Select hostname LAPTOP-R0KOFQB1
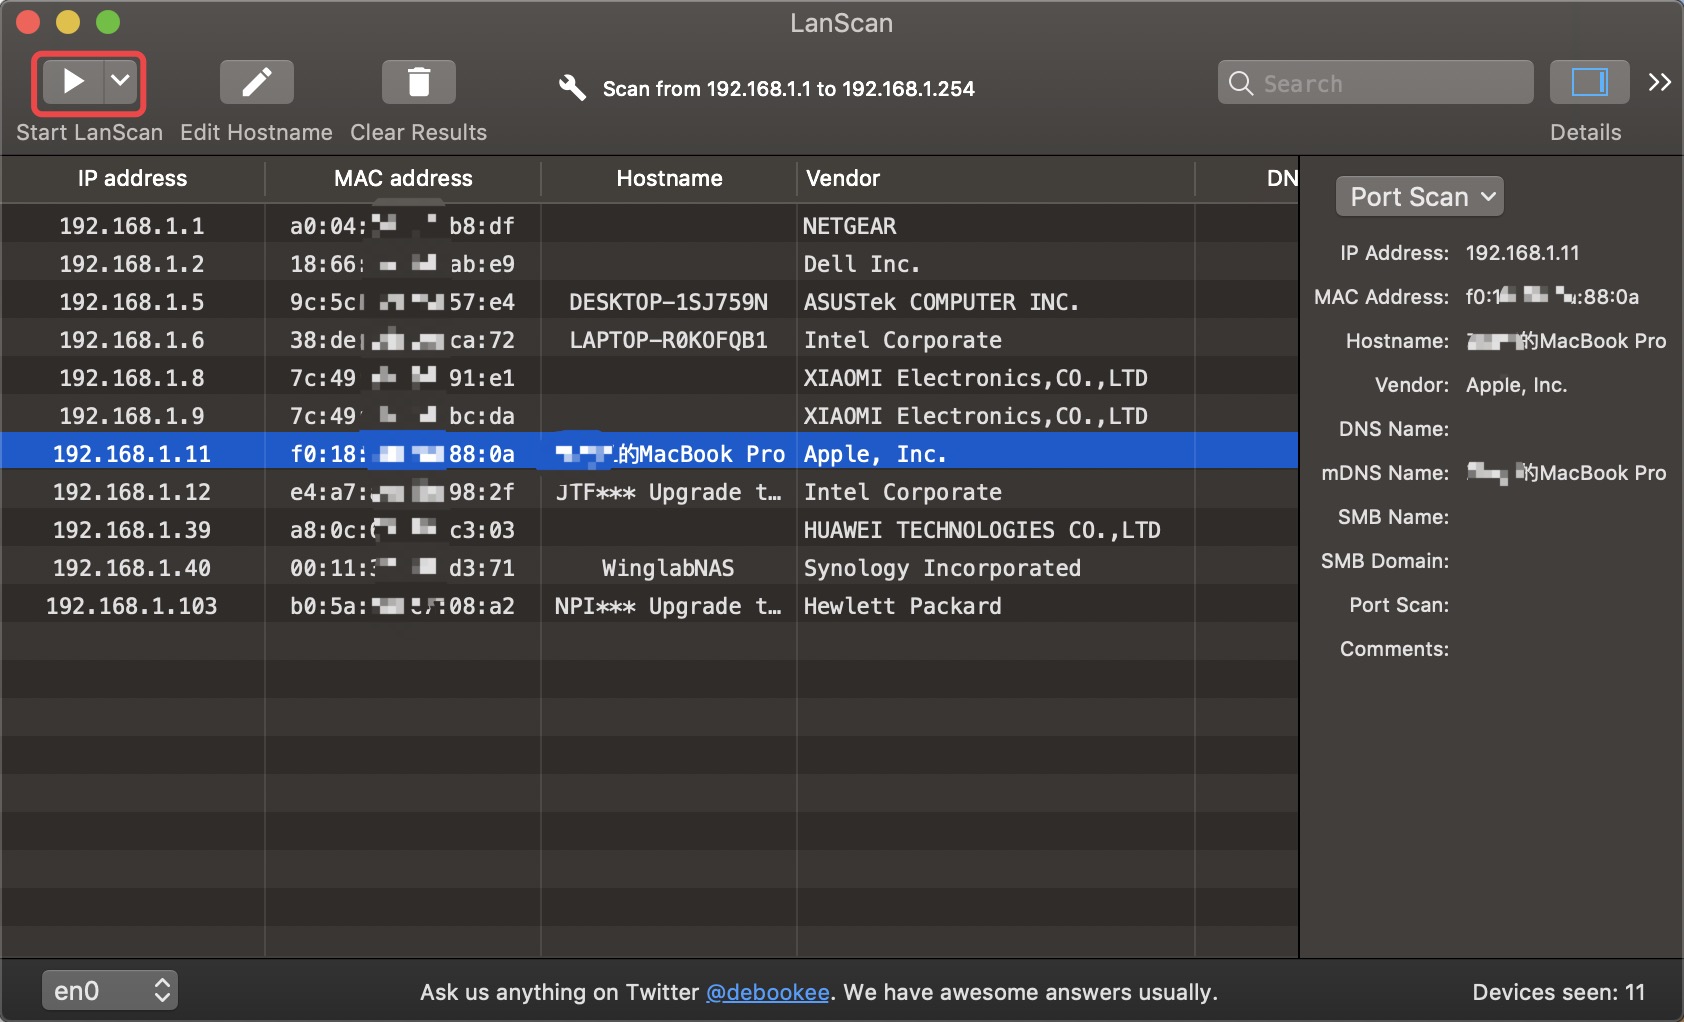The image size is (1684, 1022). [x=668, y=340]
